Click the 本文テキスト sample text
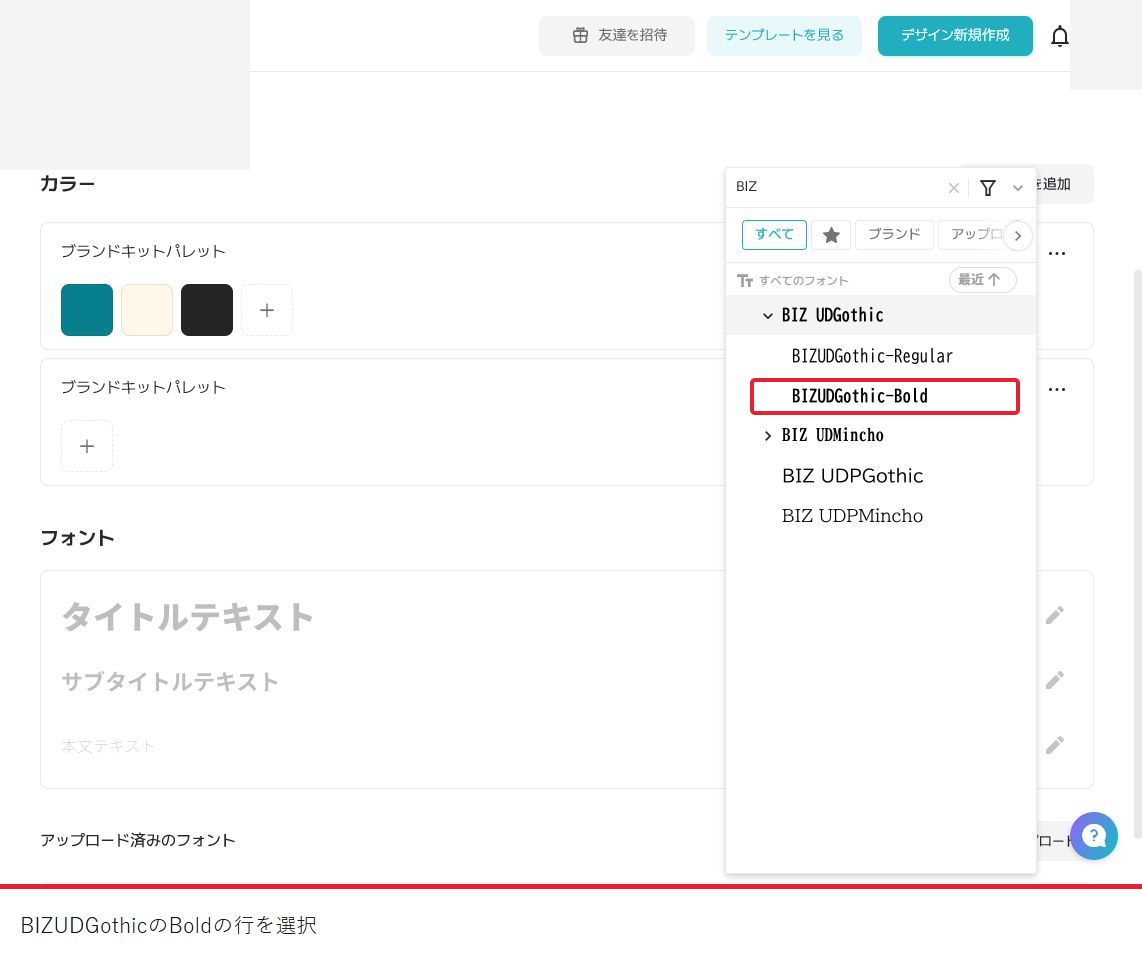 pyautogui.click(x=108, y=746)
